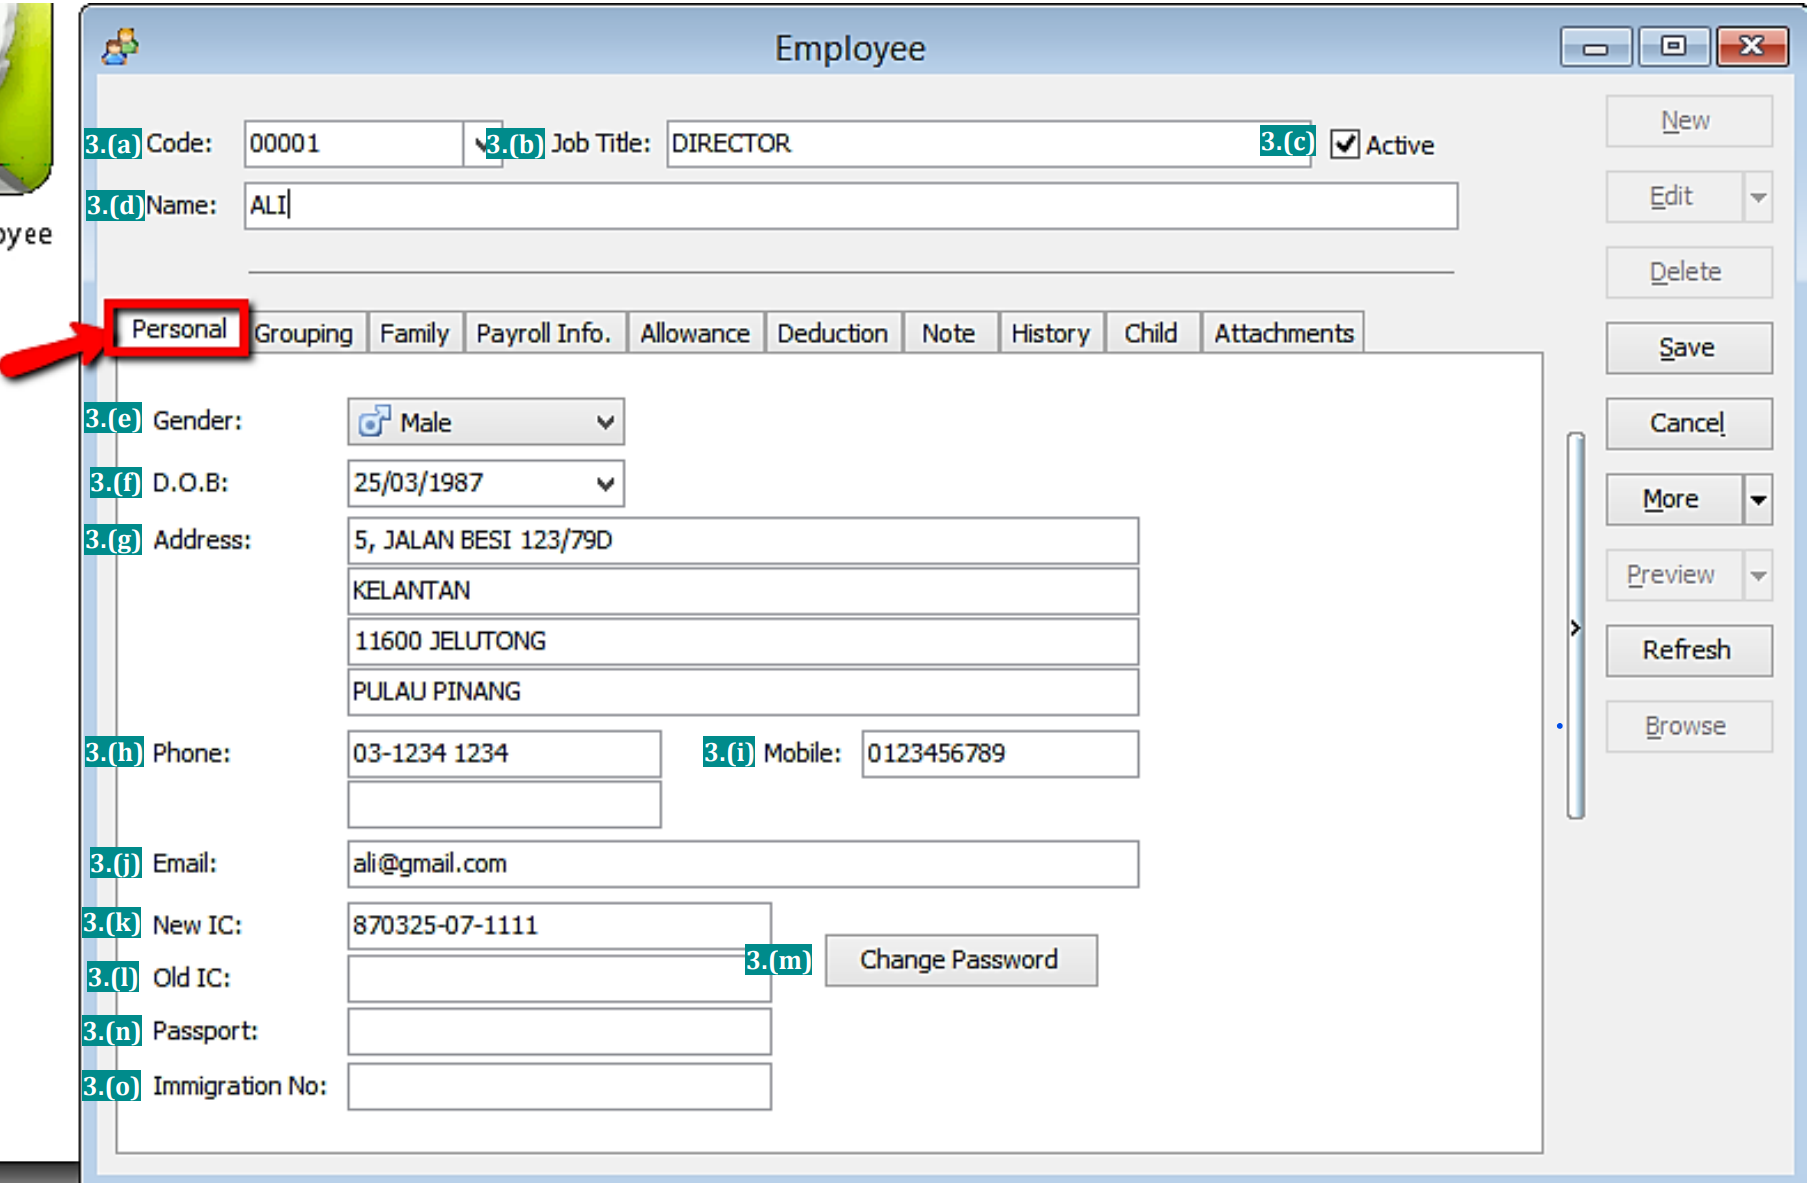Screen dimensions: 1807x1183
Task: Maximize the Employee window
Action: click(1673, 47)
